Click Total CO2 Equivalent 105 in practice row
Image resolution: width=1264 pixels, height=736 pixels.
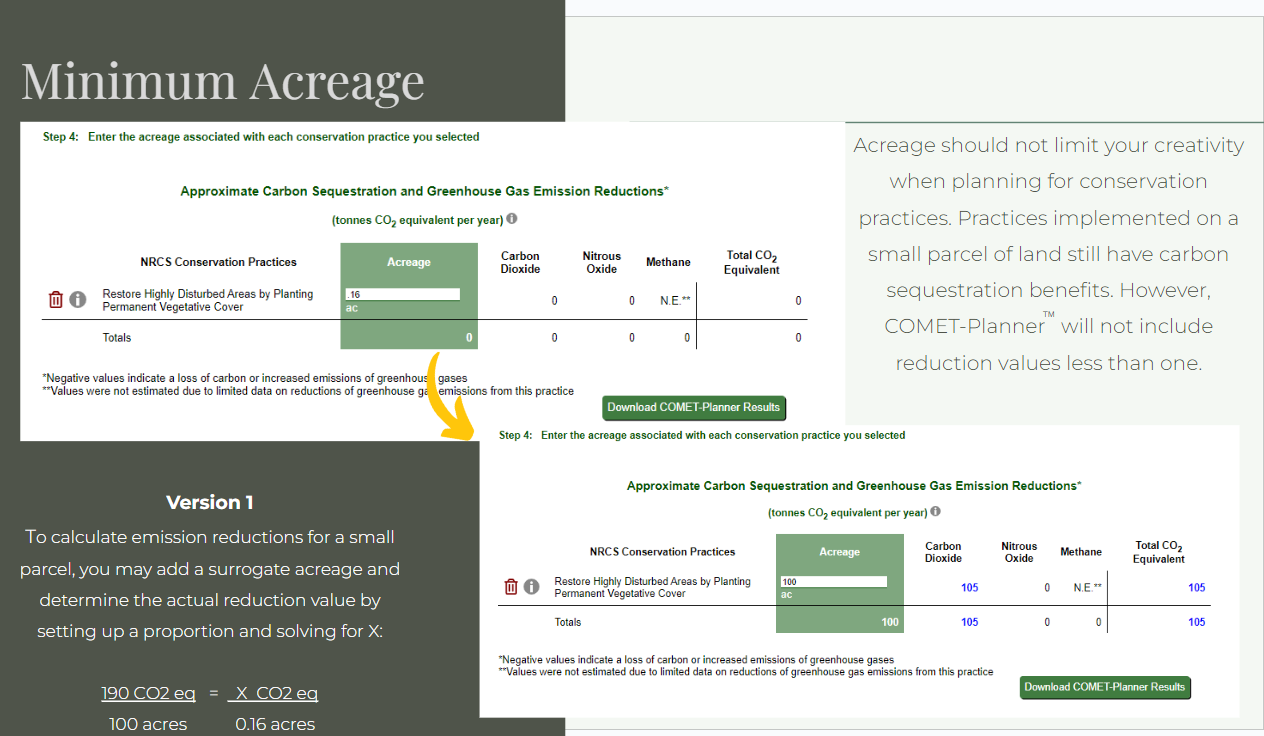pos(1196,588)
